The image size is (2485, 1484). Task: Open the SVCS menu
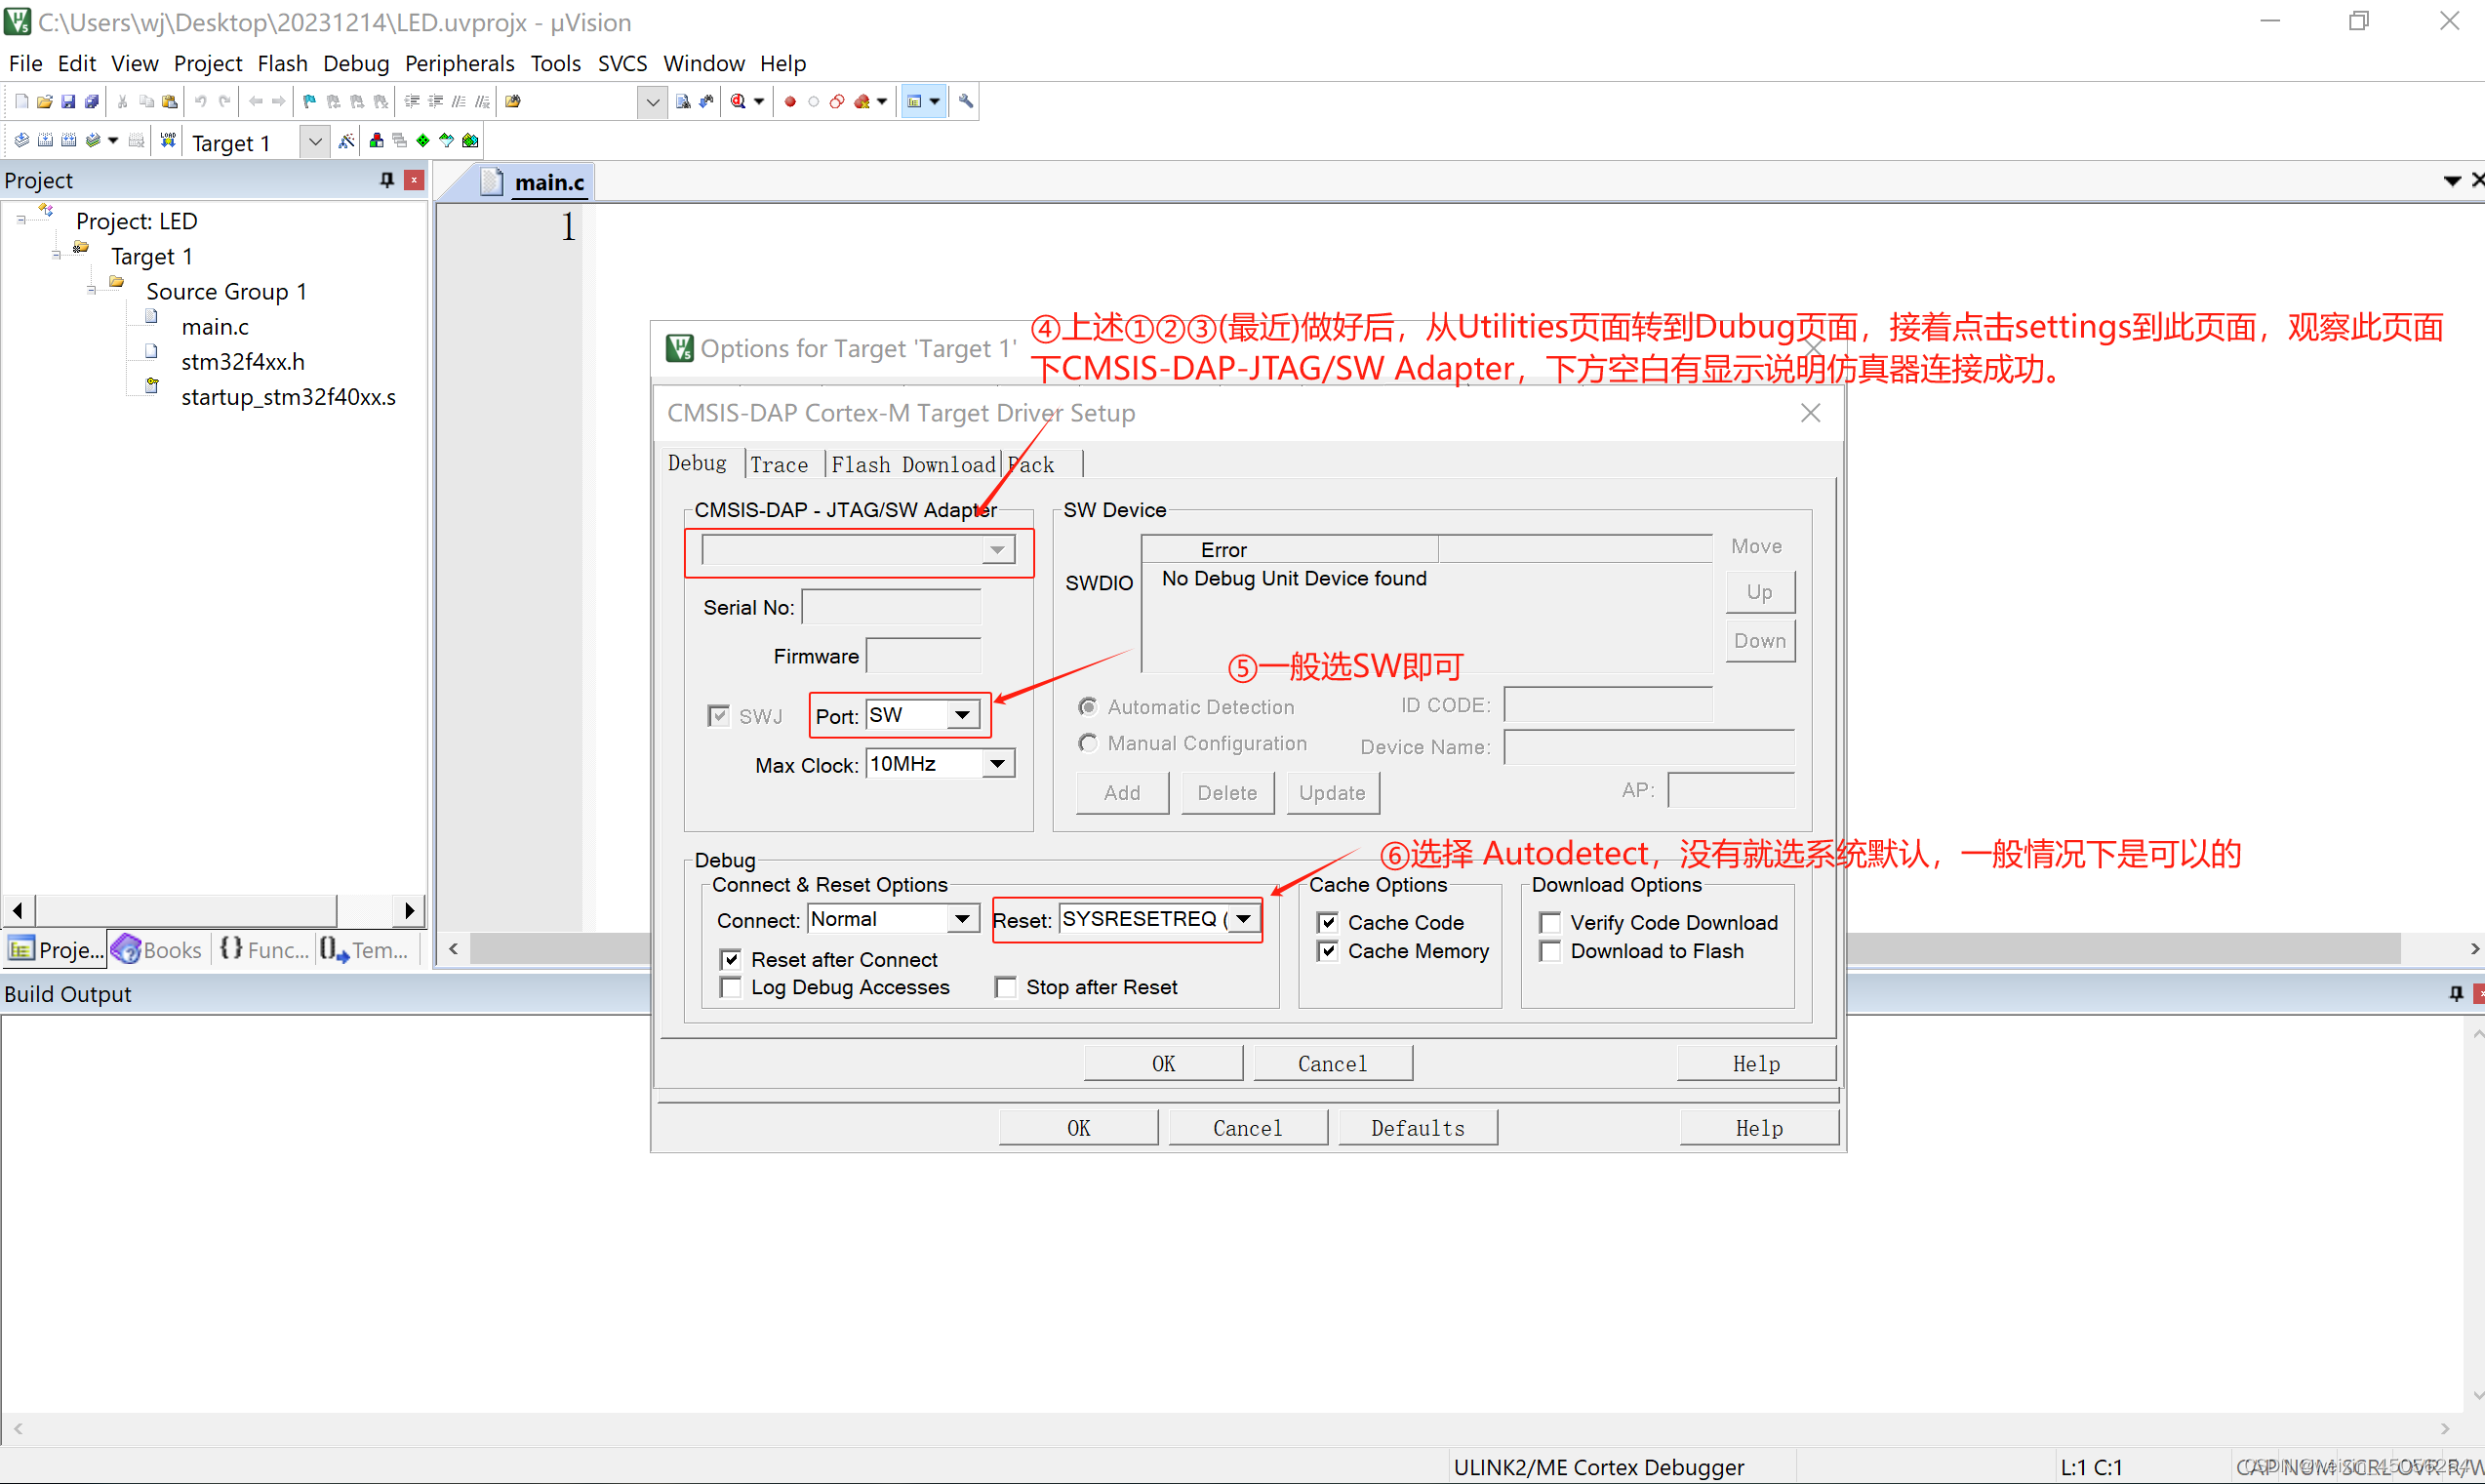622,63
